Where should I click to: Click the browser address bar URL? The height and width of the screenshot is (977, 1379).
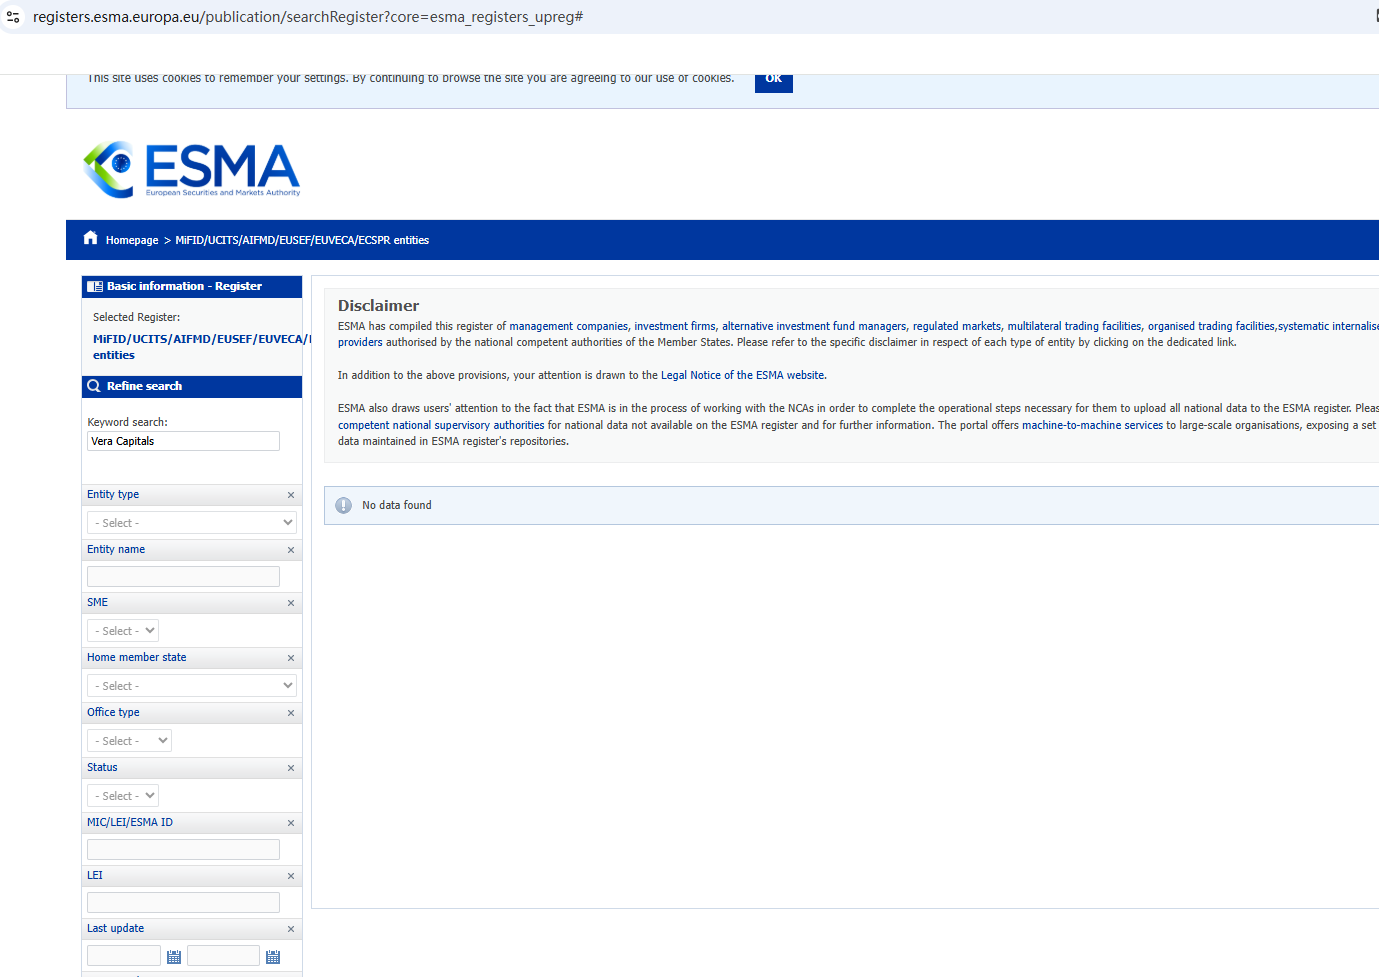(308, 17)
